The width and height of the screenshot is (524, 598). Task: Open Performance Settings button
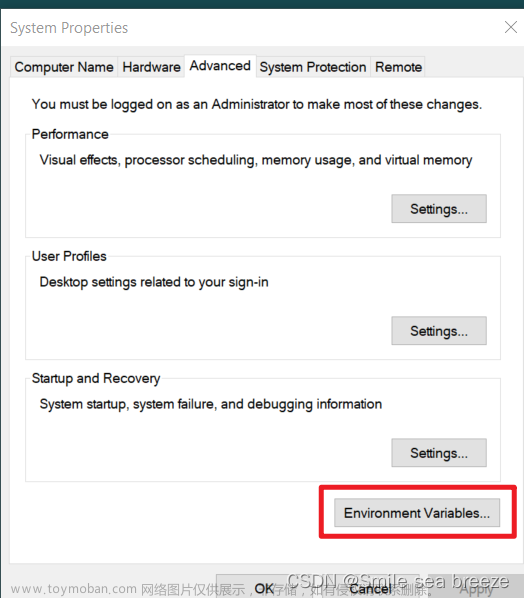(x=439, y=209)
